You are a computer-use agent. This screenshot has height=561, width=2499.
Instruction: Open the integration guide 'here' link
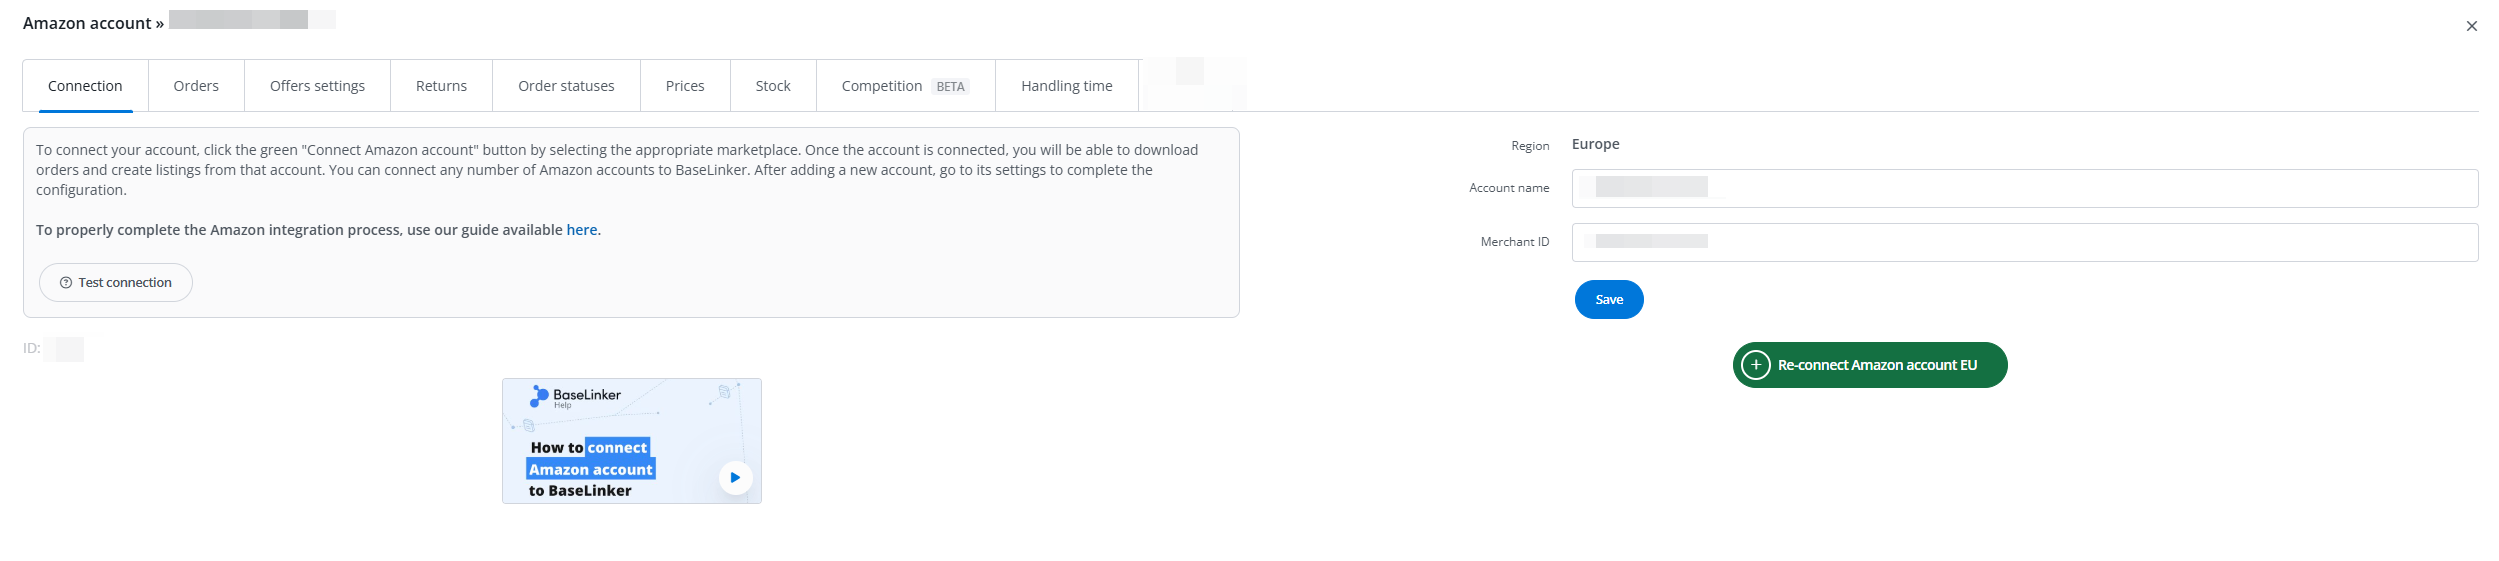[x=582, y=230]
